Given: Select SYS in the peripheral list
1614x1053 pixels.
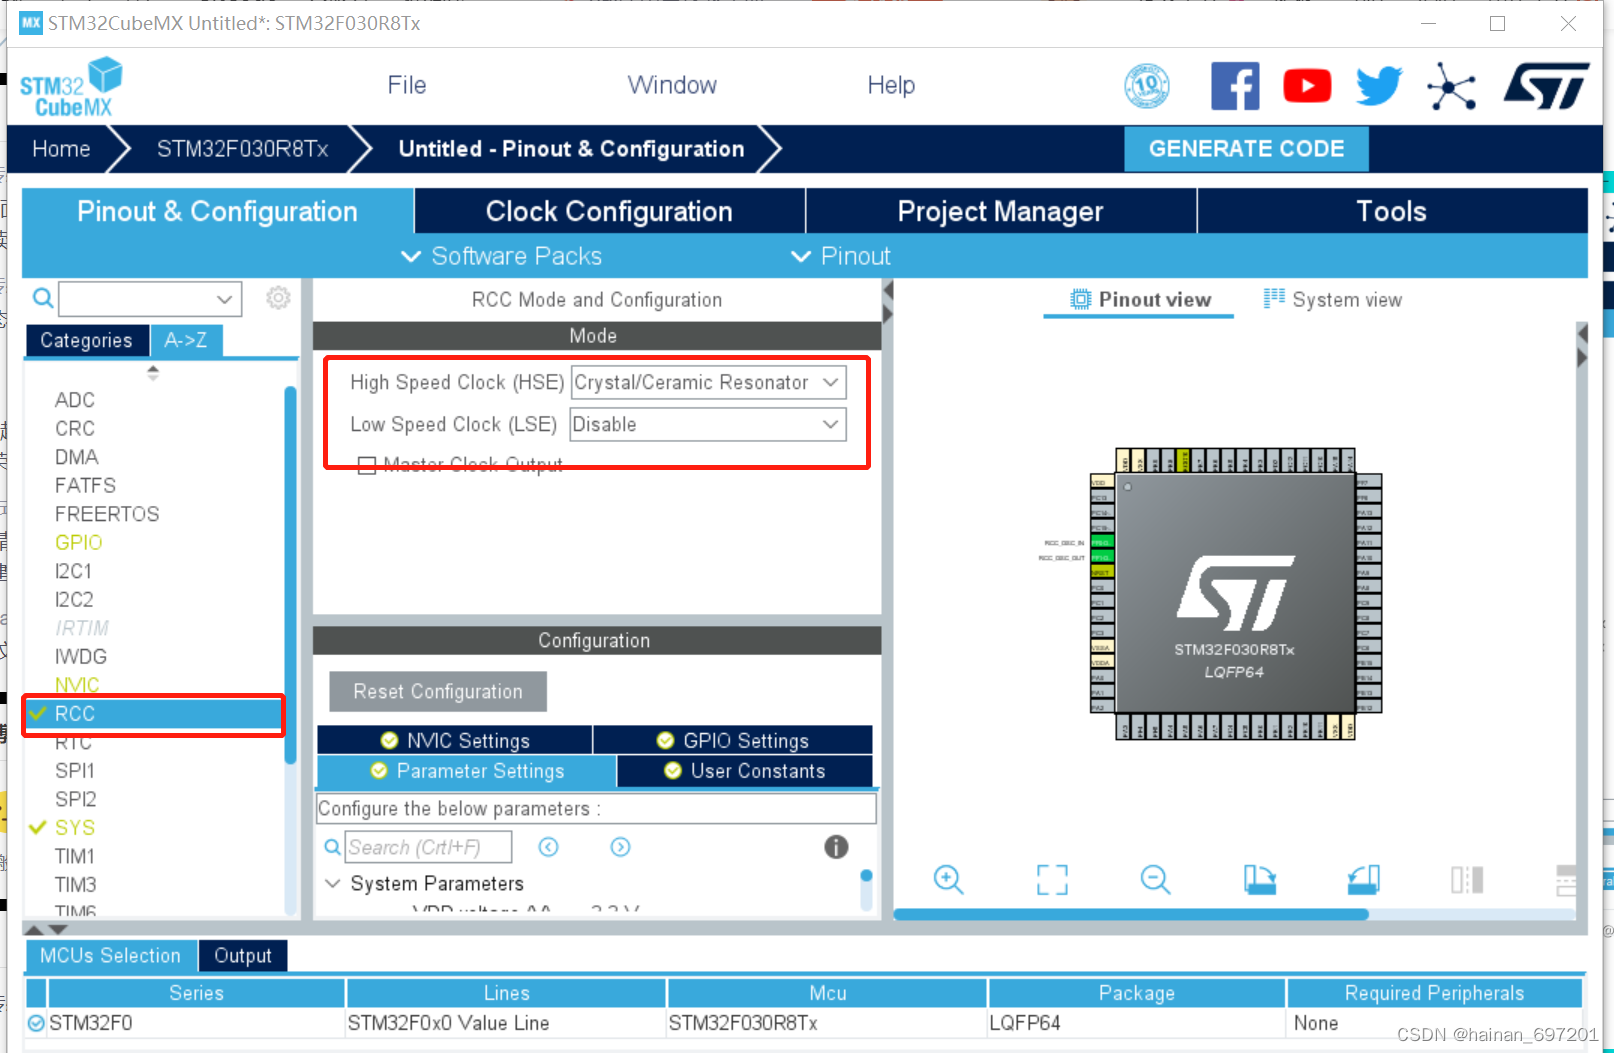Looking at the screenshot, I should click(x=75, y=827).
